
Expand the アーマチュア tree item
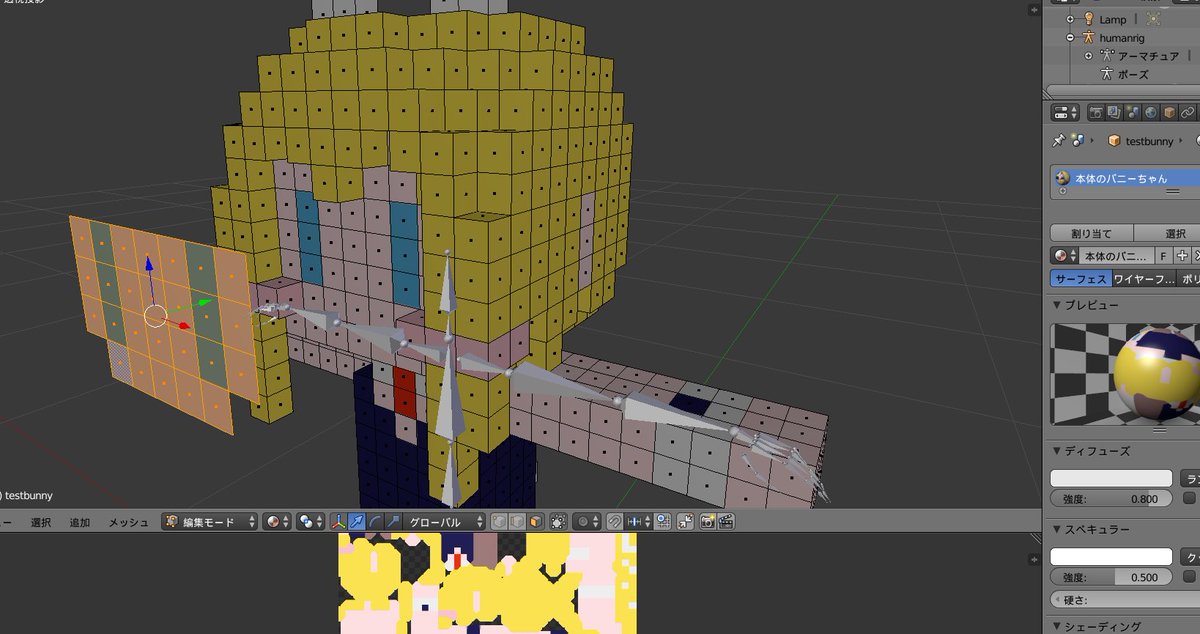tap(1088, 56)
